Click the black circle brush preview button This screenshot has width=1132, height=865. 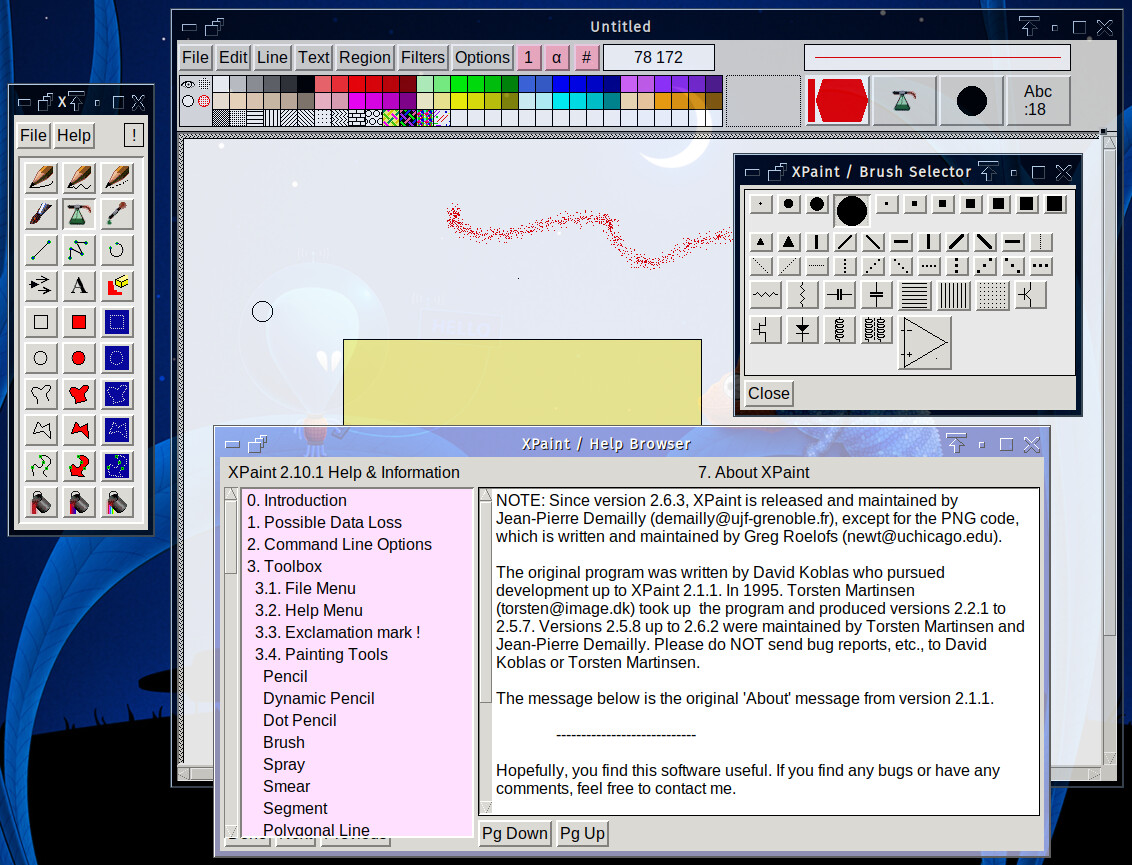pyautogui.click(x=971, y=101)
